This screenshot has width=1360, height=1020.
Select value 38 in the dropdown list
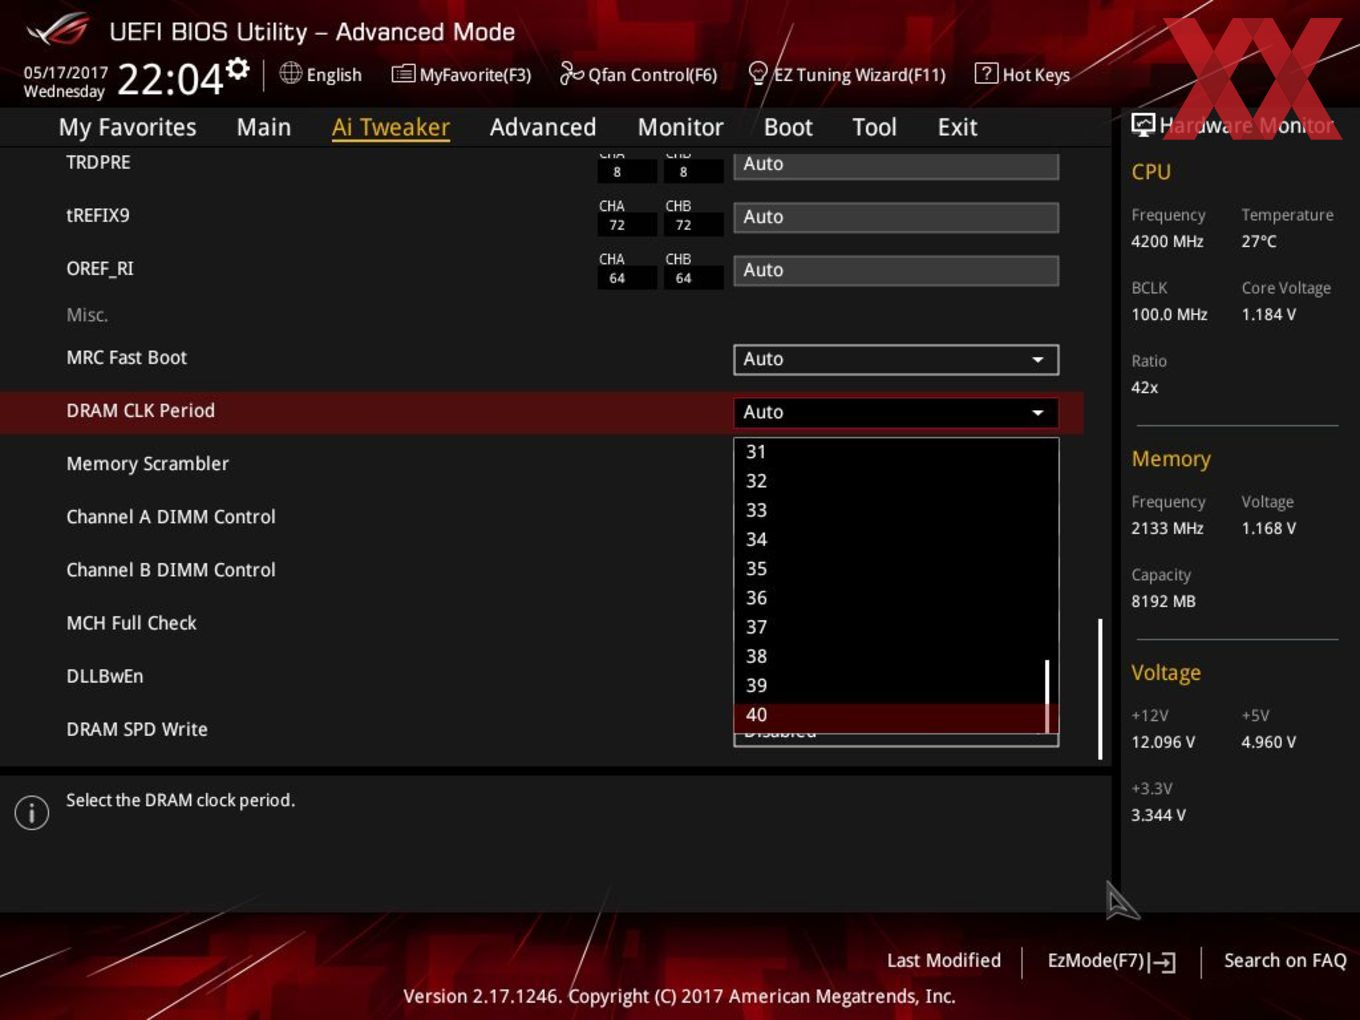point(890,656)
